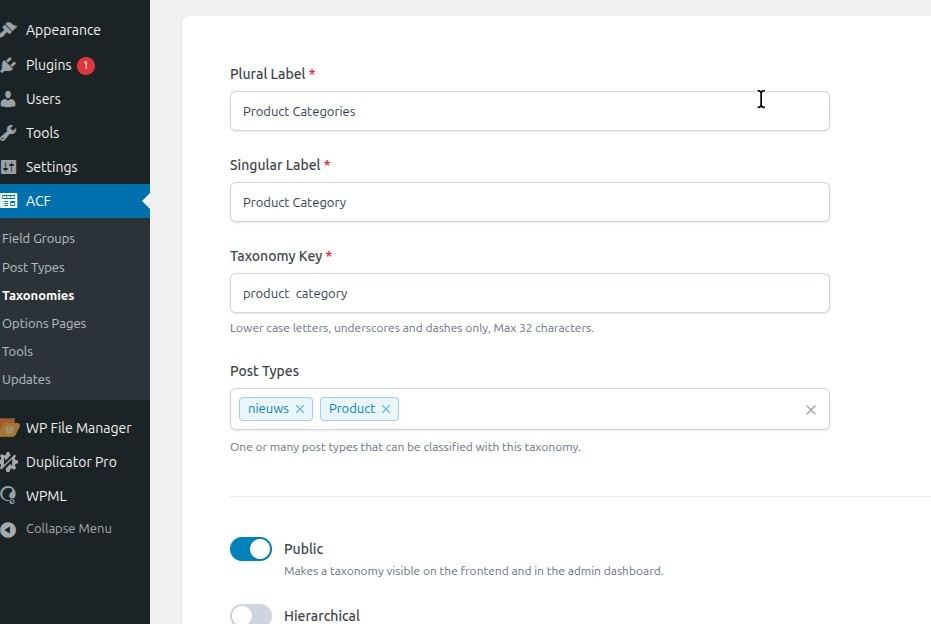
Task: Click the WP File Manager icon
Action: [9, 428]
